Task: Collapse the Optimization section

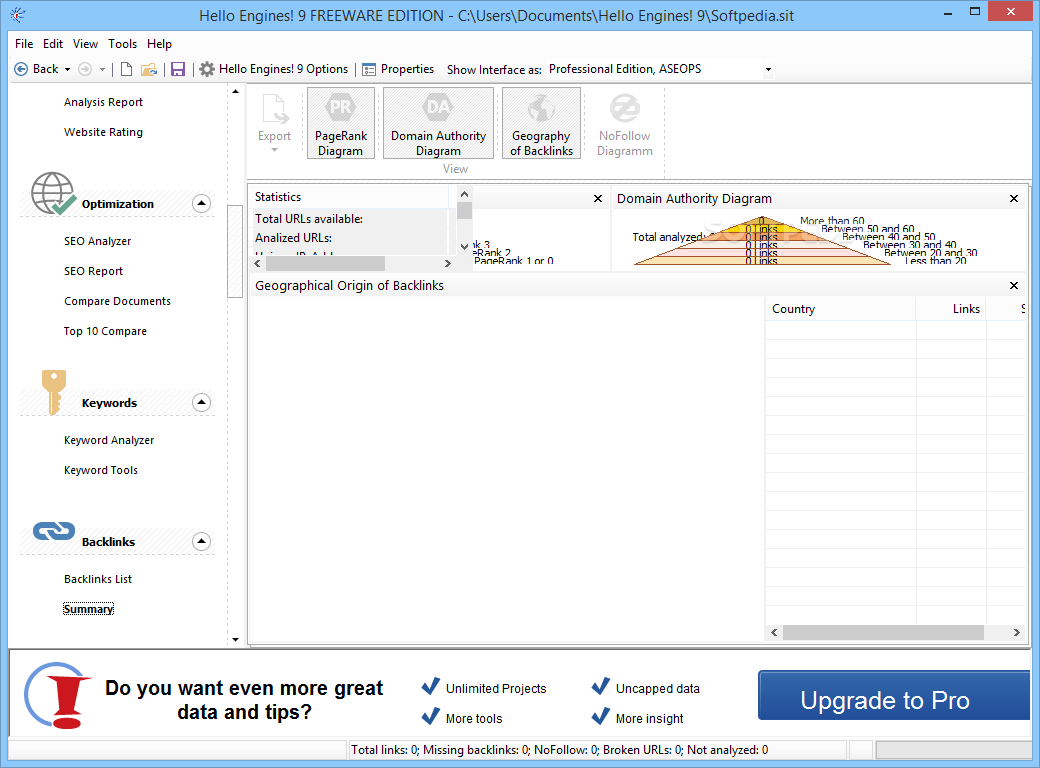Action: point(202,203)
